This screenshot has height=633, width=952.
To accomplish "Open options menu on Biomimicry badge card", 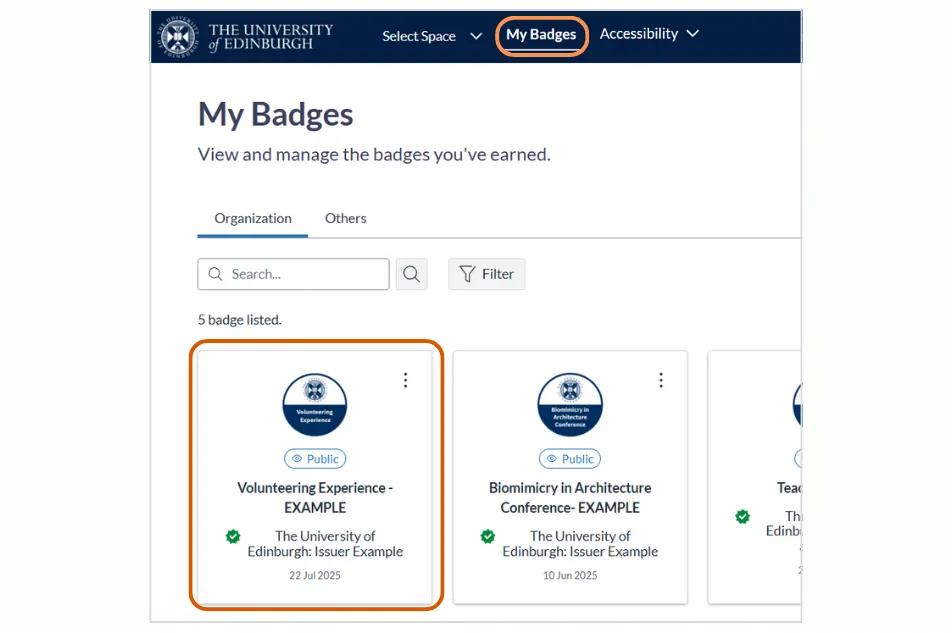I will click(661, 381).
